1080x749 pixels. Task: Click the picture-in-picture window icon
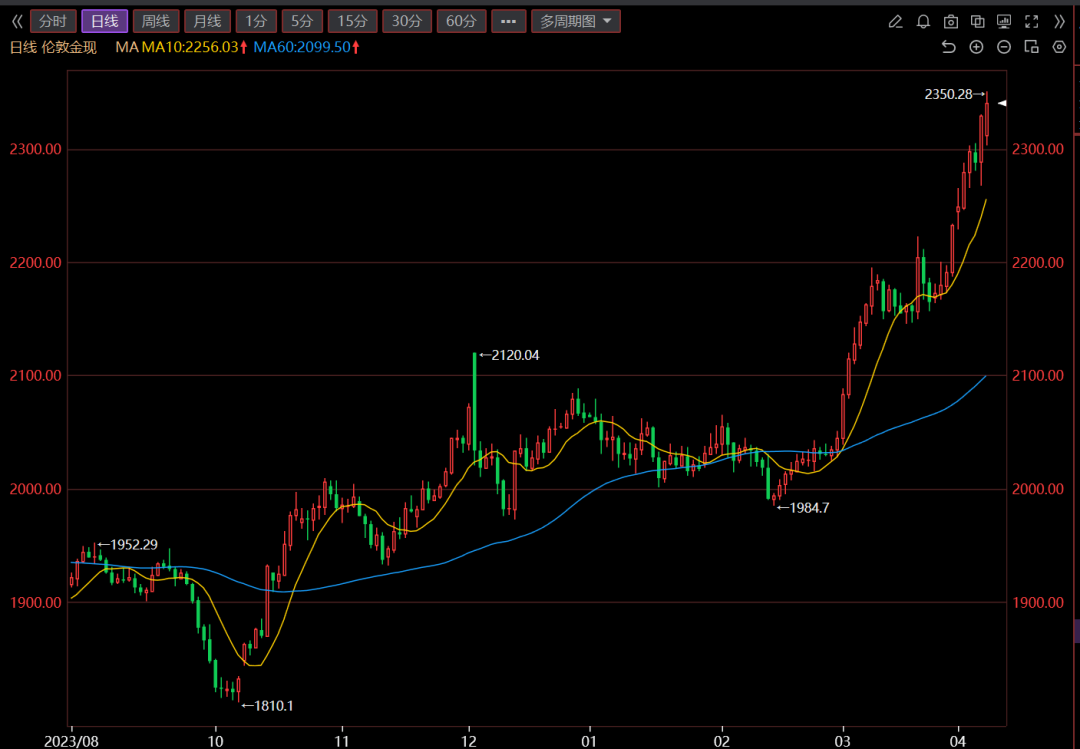point(1032,47)
